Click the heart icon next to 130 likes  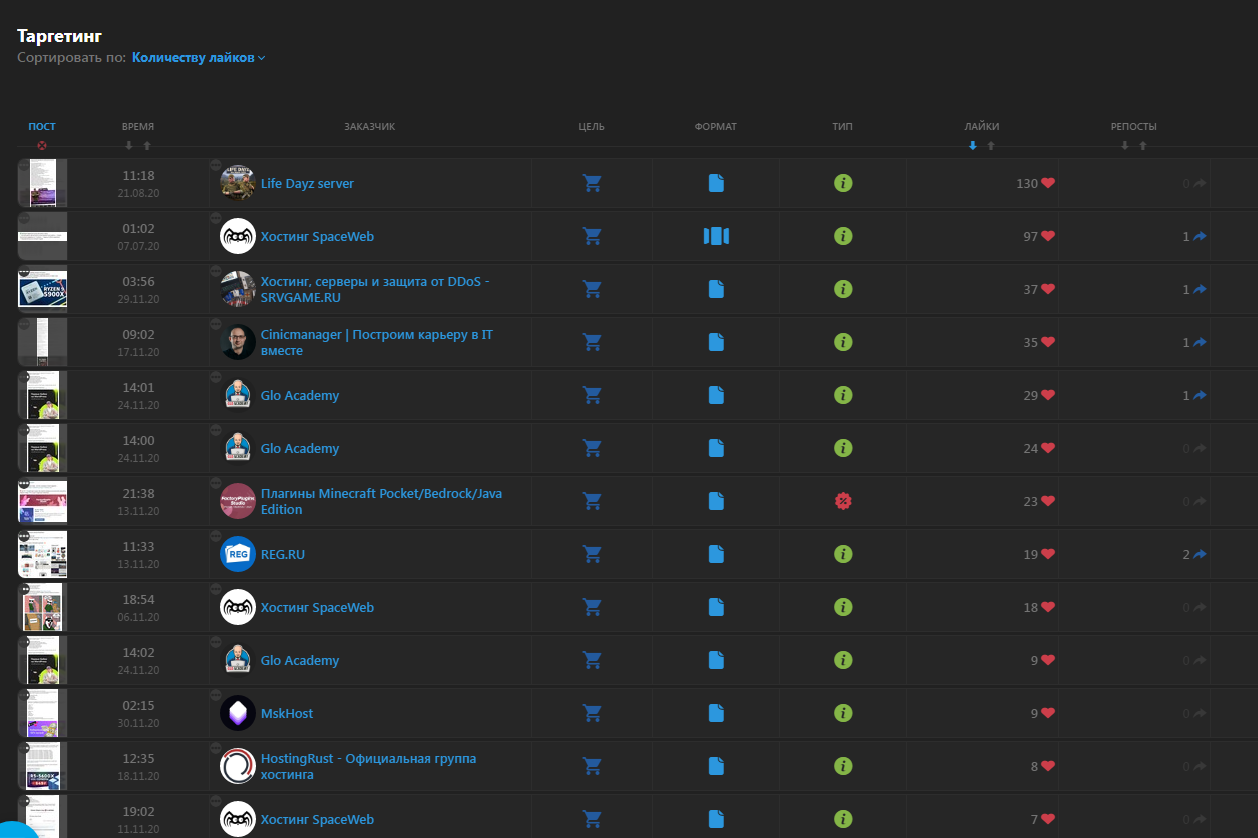coord(1048,183)
